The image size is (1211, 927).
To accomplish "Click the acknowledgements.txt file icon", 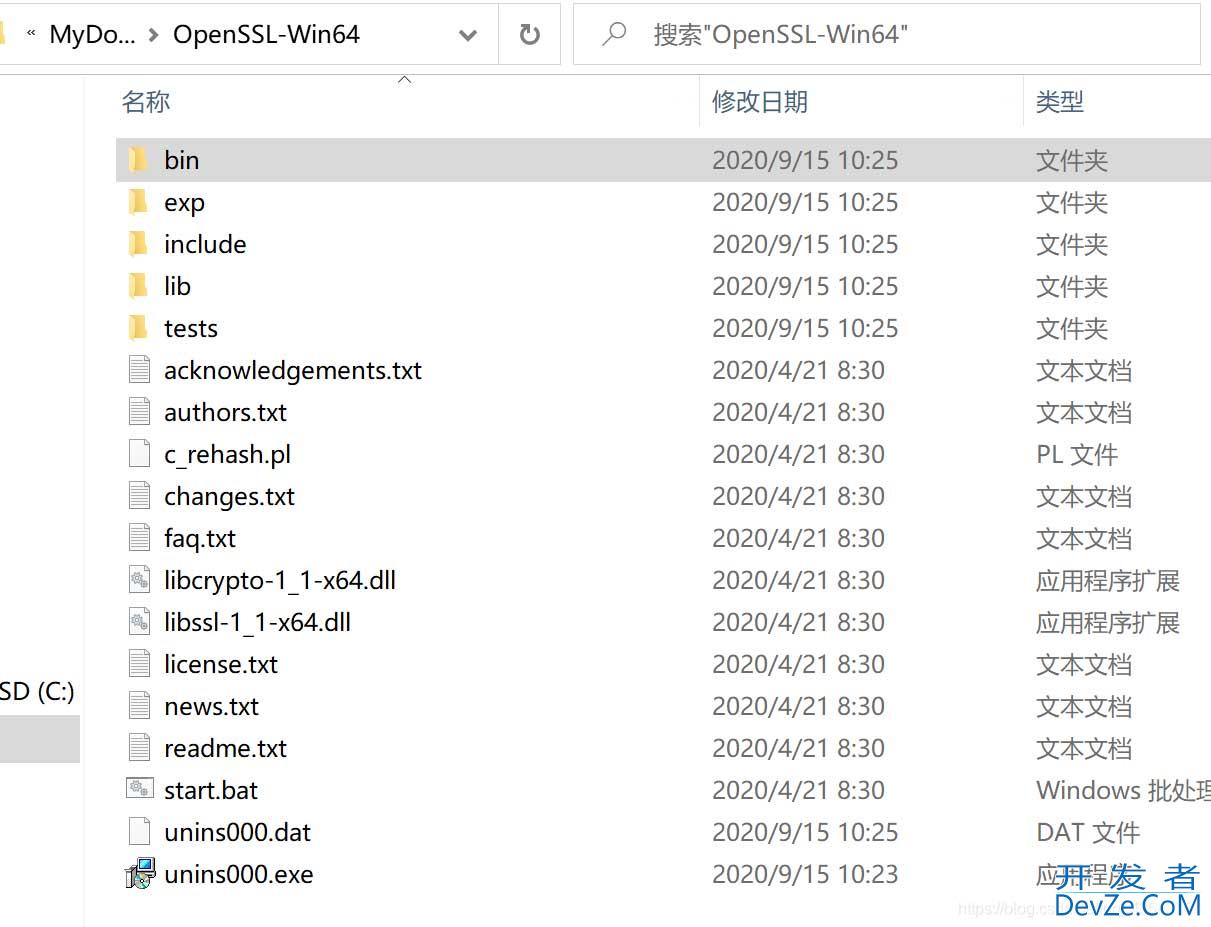I will (140, 370).
